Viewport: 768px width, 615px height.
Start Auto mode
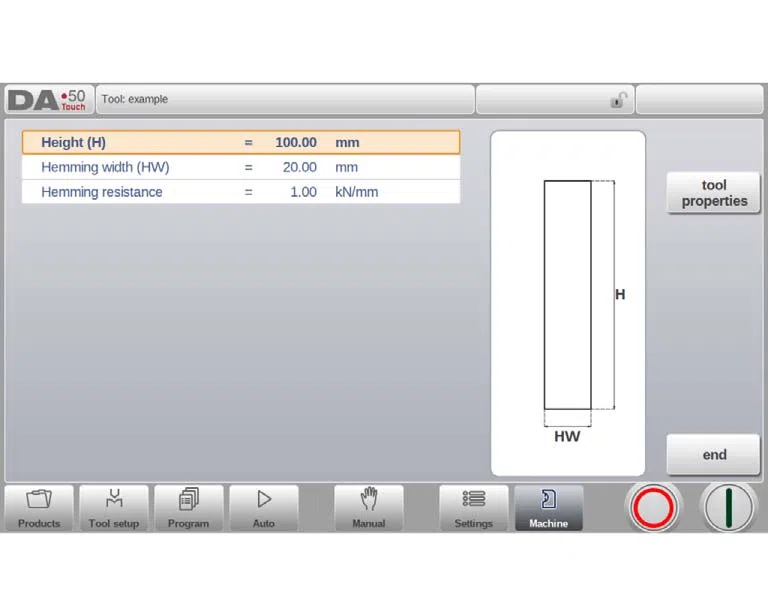pos(264,508)
